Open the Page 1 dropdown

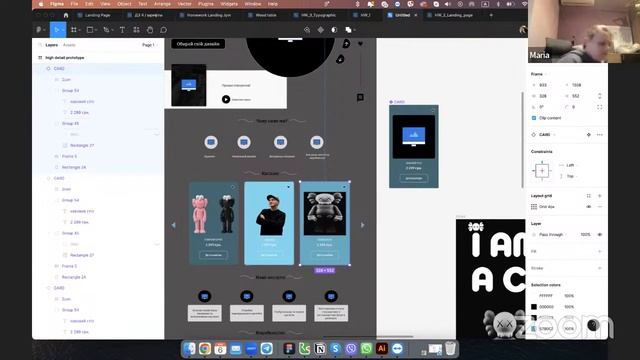click(149, 45)
